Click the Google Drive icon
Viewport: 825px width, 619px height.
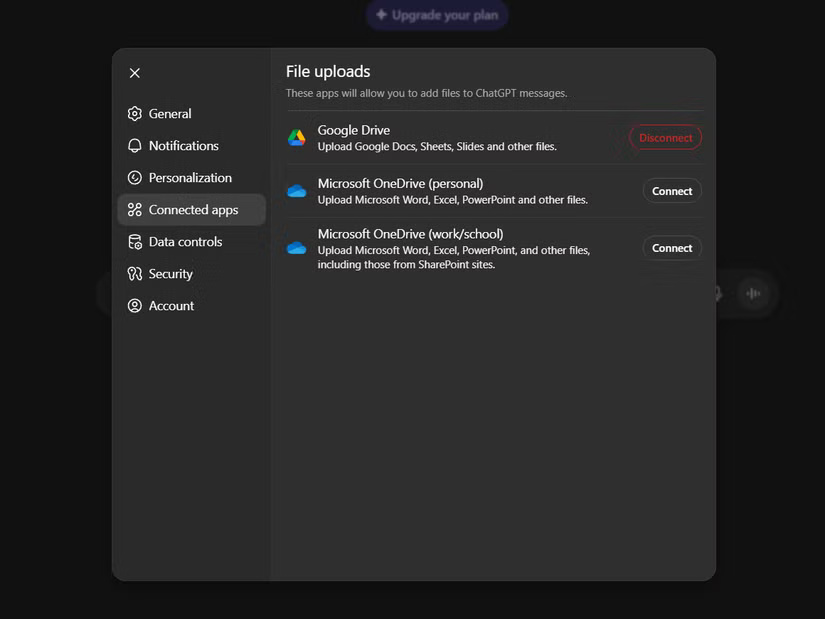tap(296, 136)
